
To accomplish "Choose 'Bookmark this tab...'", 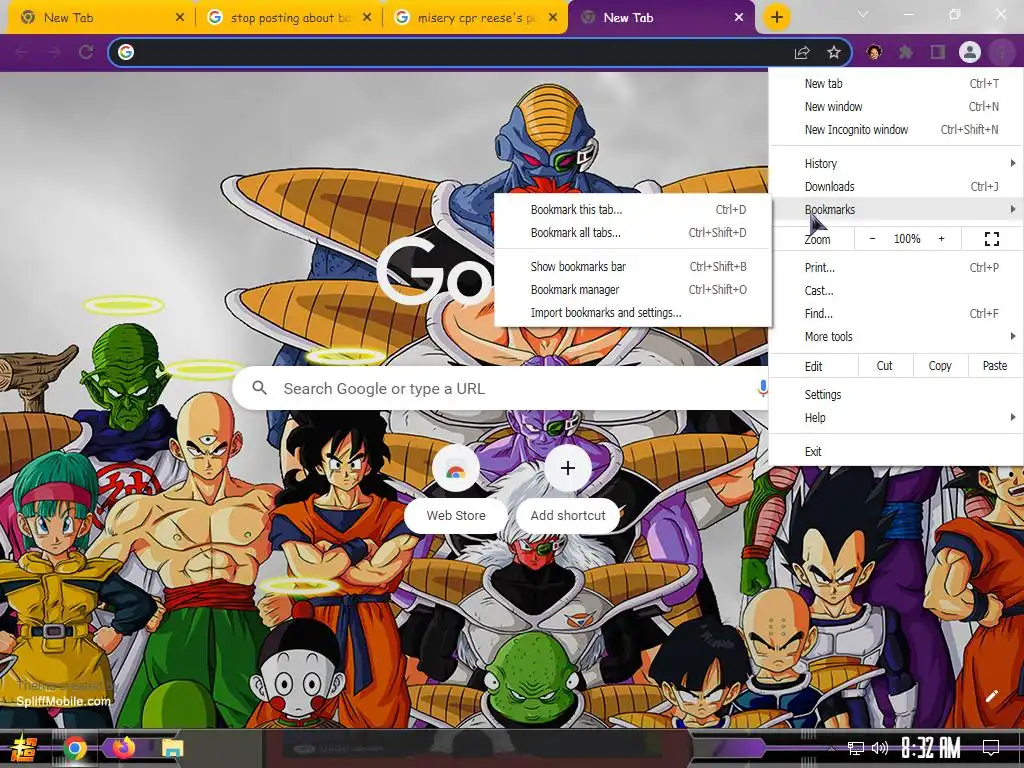I will (x=633, y=210).
